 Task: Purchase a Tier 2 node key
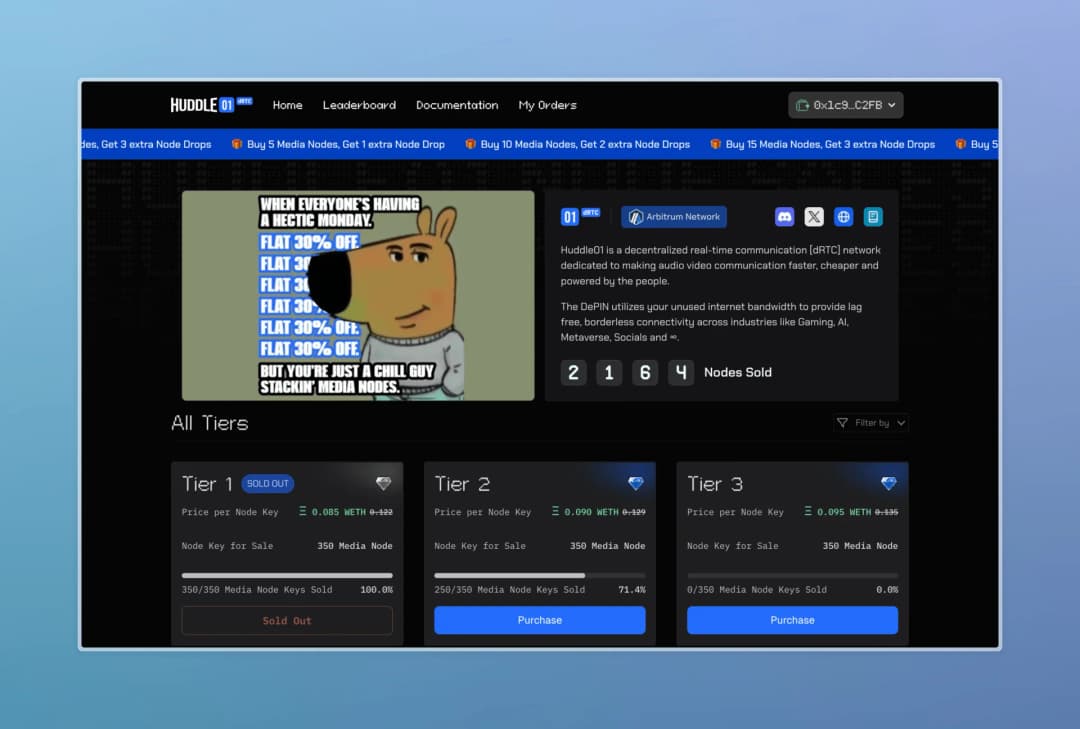pyautogui.click(x=539, y=620)
